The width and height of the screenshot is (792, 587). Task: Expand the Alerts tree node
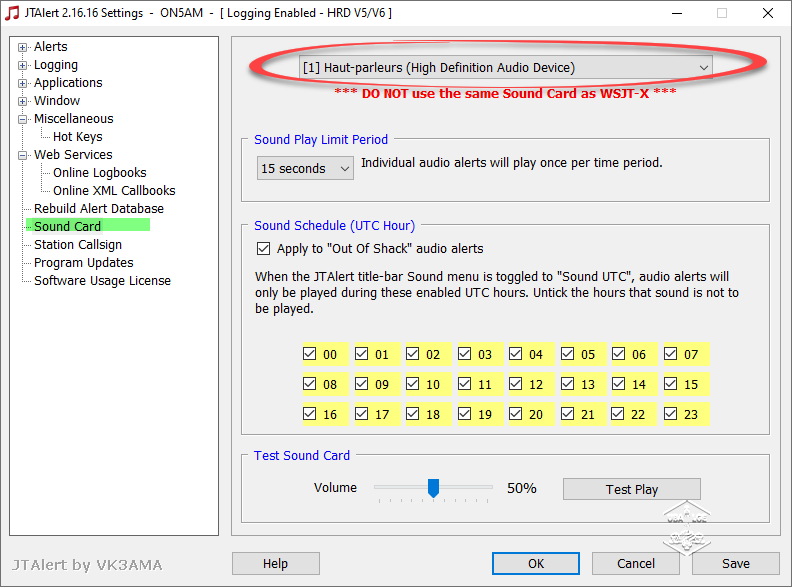[x=22, y=47]
